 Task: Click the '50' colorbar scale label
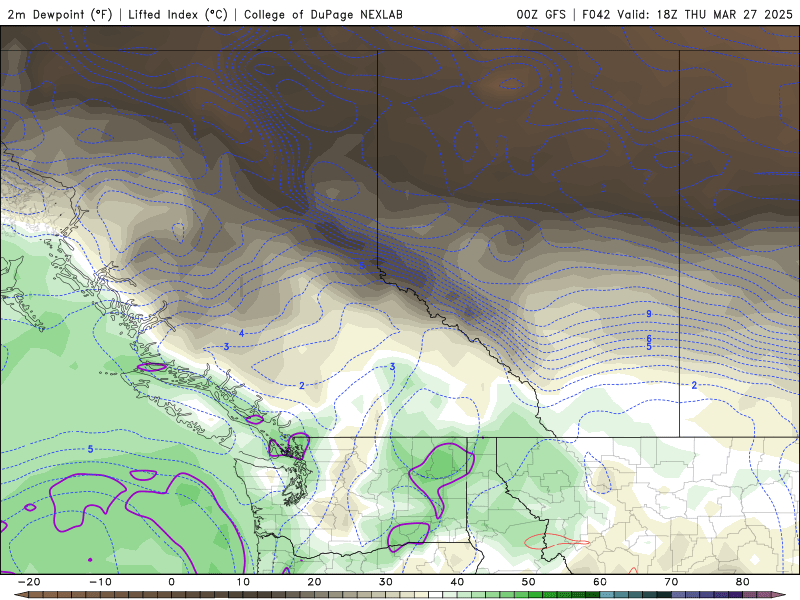529,582
